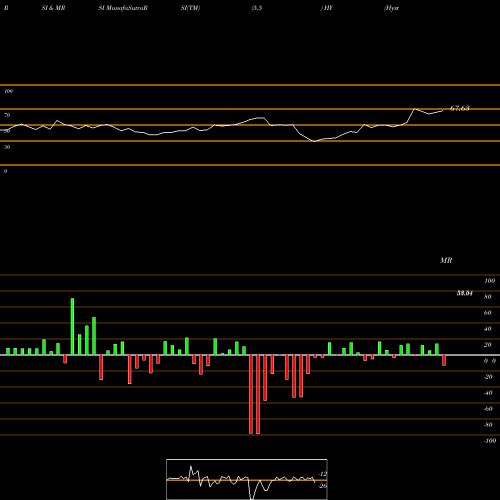
Task: Click the 100 label on RSI axis
Action: pos(8,91)
